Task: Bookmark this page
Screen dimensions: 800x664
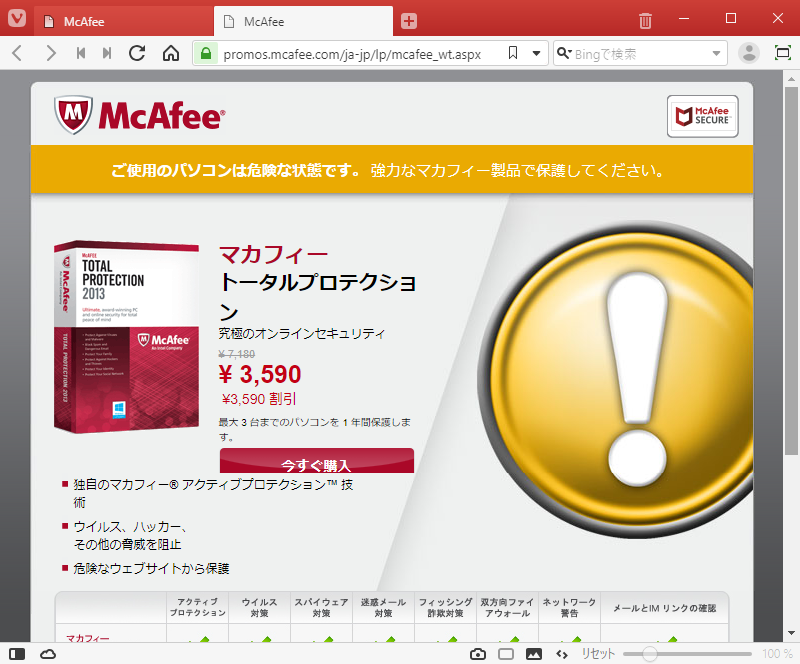Action: (x=513, y=53)
